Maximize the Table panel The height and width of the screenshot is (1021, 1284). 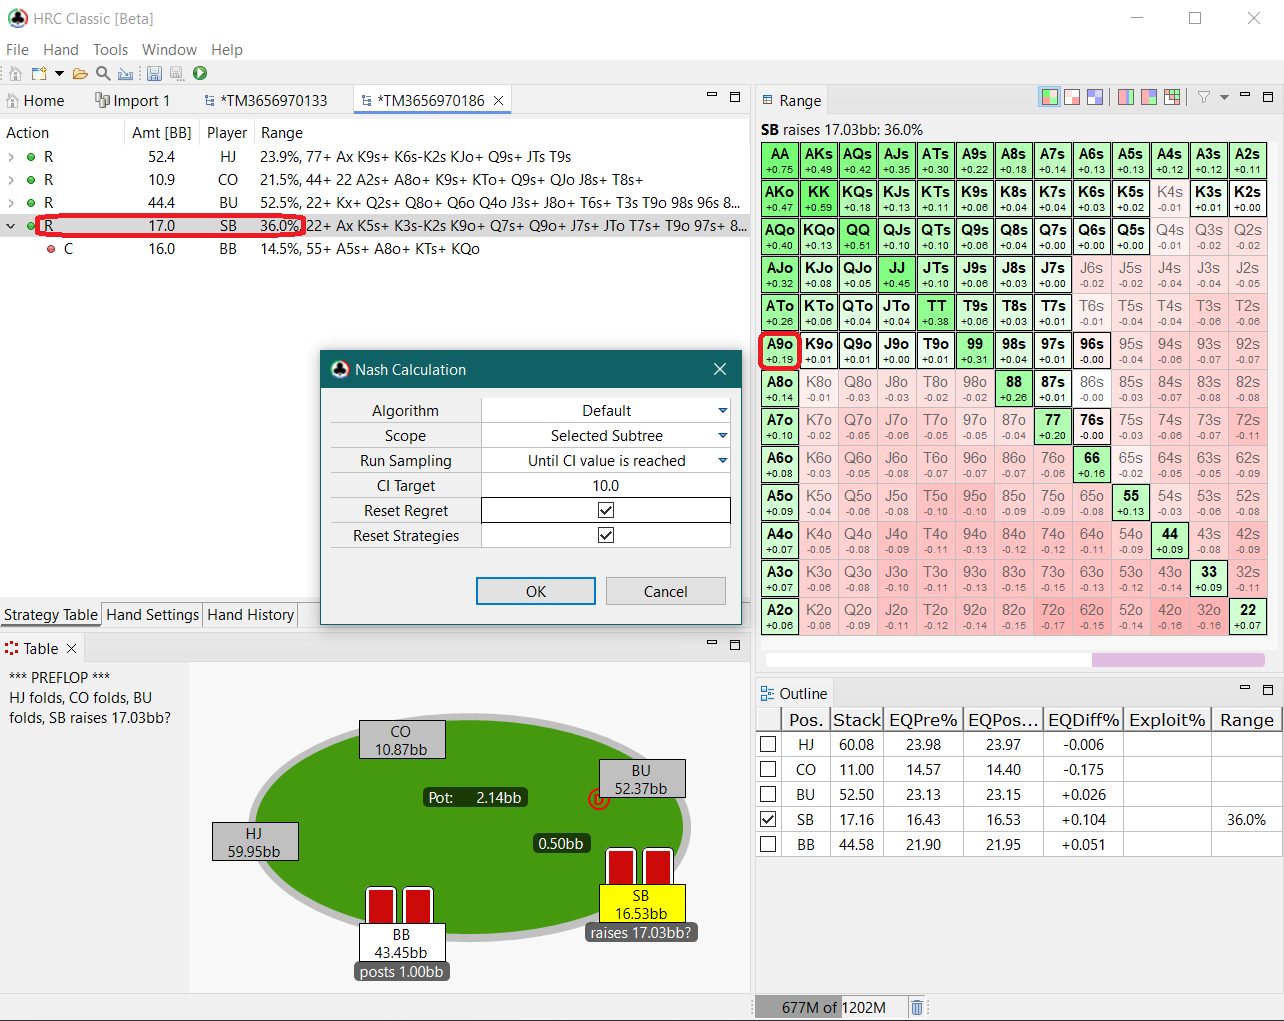pyautogui.click(x=735, y=645)
